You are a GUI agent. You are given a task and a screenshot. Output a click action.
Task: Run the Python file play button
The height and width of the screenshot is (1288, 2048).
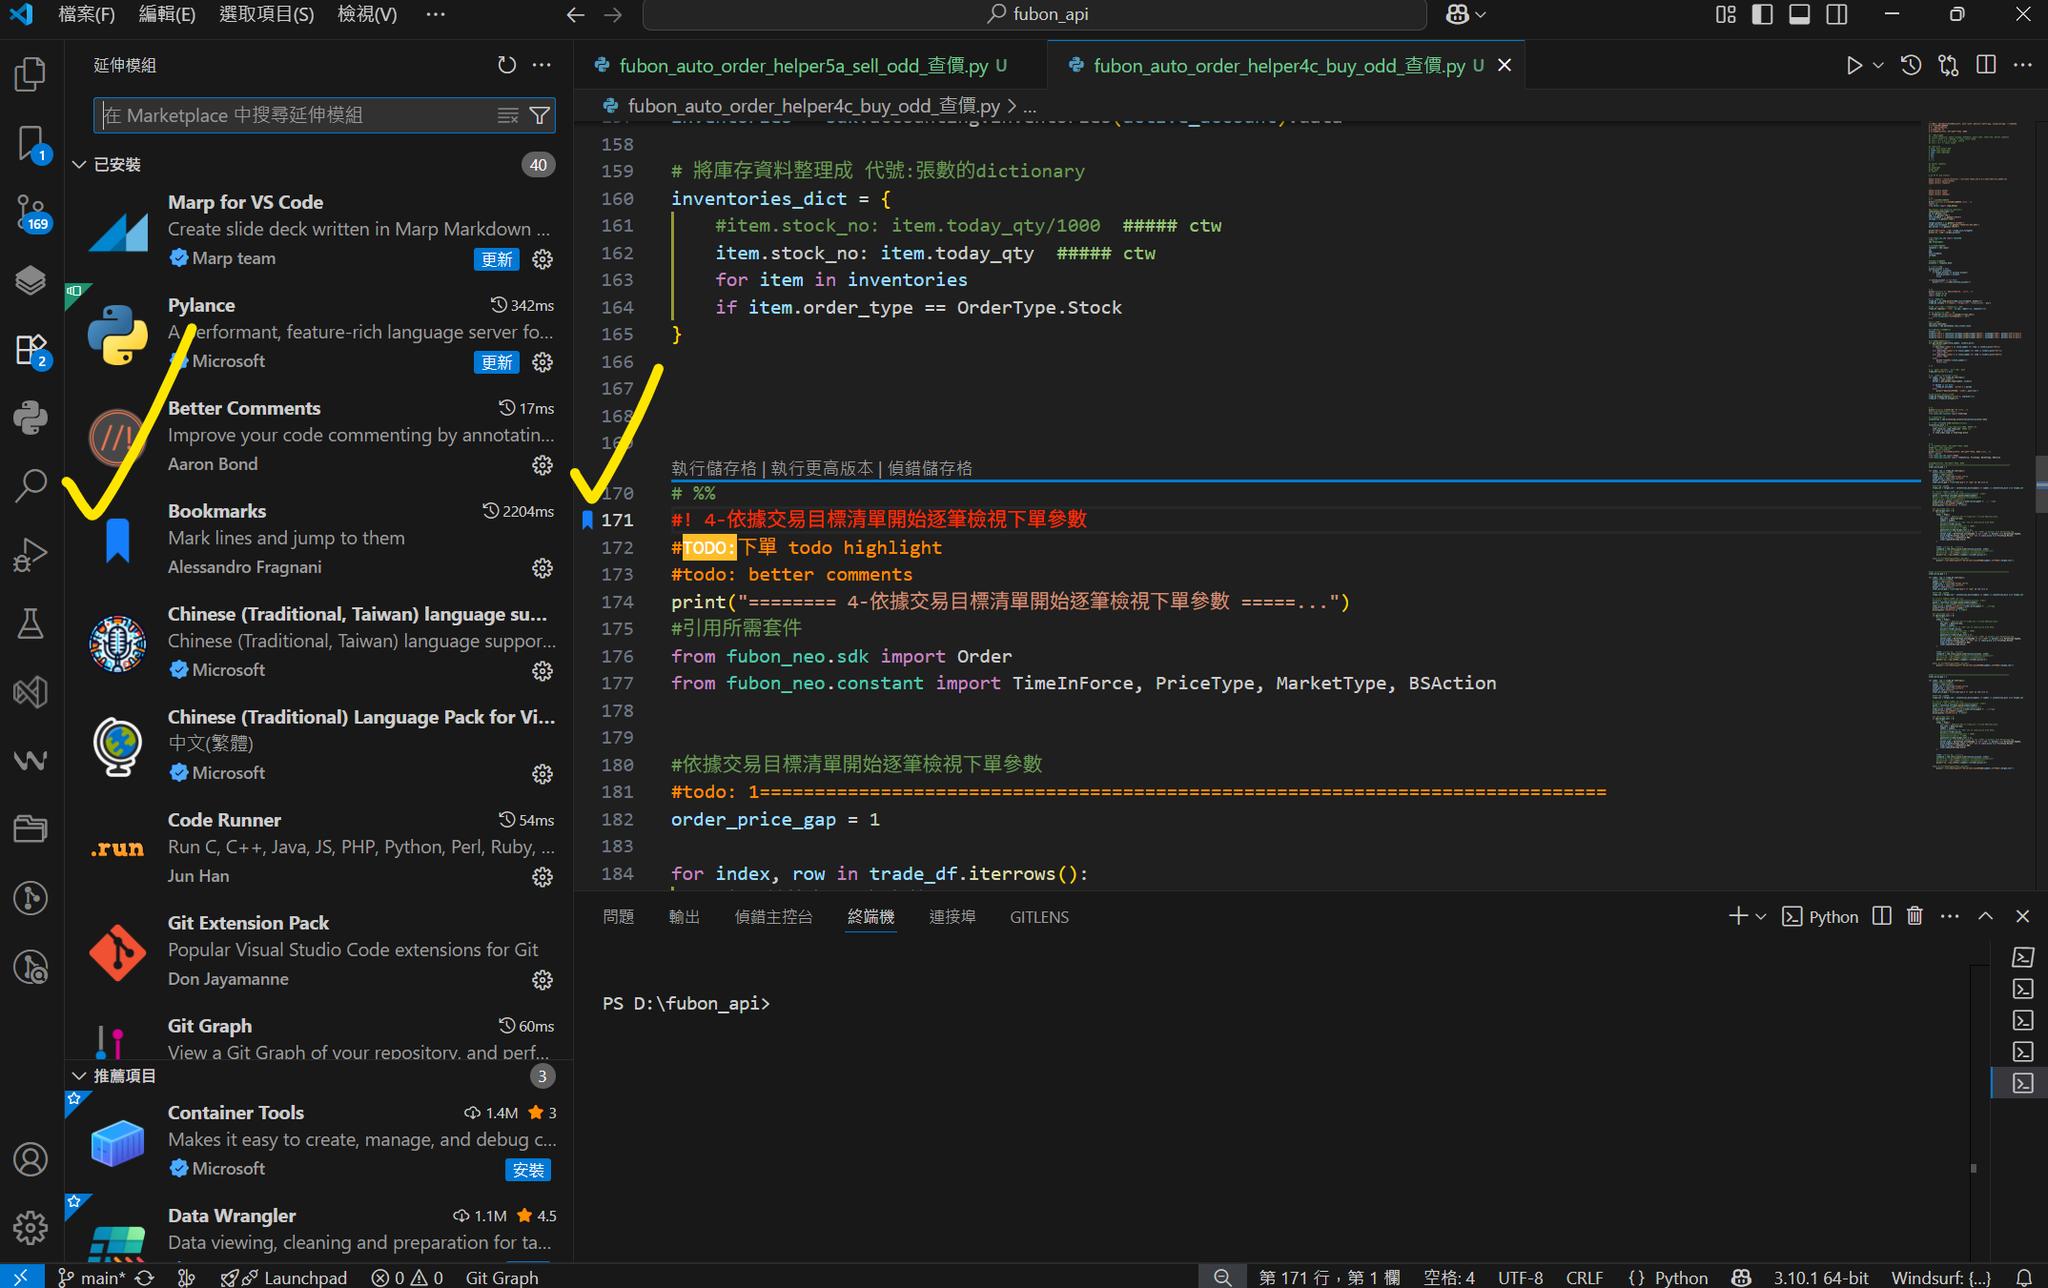[x=1853, y=65]
